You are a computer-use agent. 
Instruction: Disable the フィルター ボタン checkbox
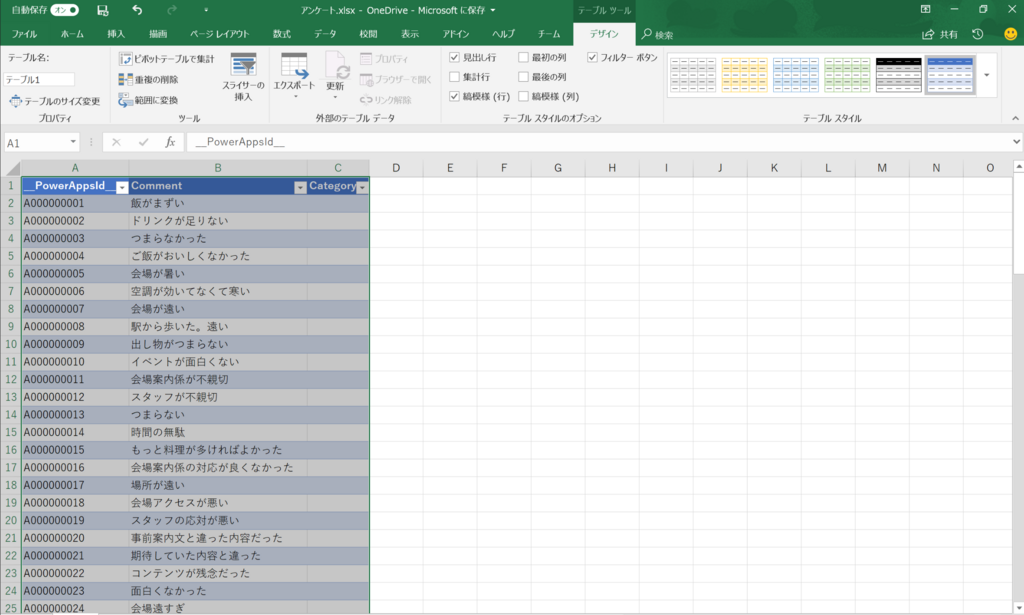593,58
